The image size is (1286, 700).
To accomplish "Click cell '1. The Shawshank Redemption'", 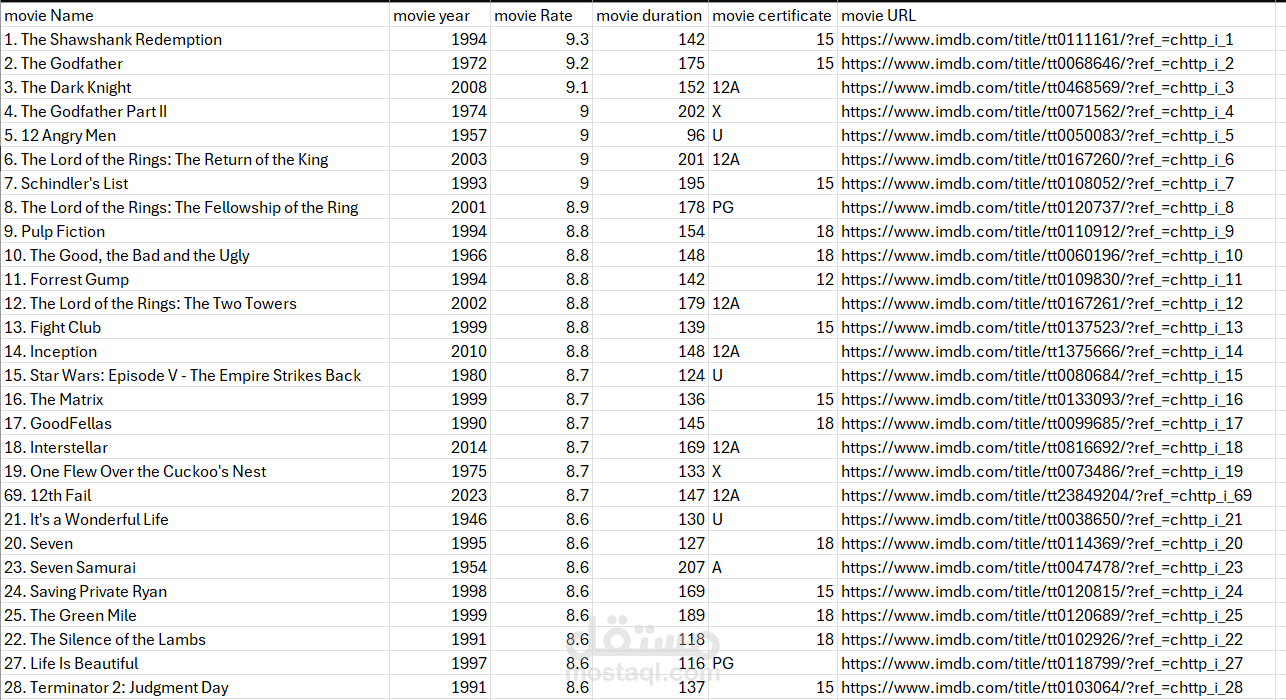I will (196, 39).
